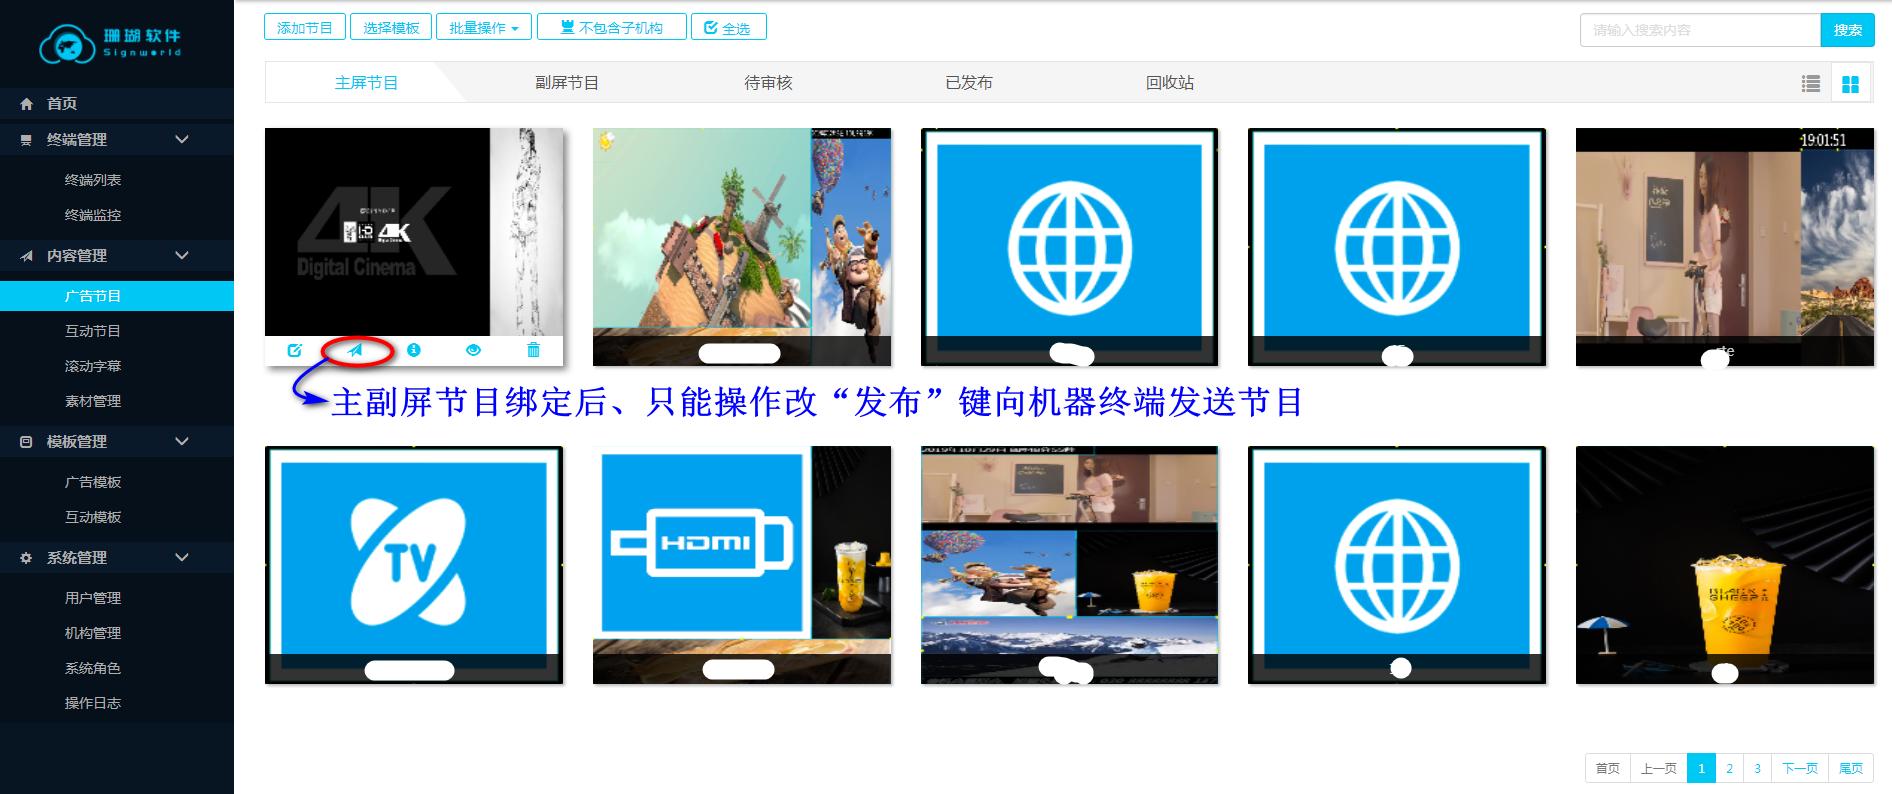Select the HDMI program thumbnail
This screenshot has width=1892, height=794.
click(x=742, y=565)
